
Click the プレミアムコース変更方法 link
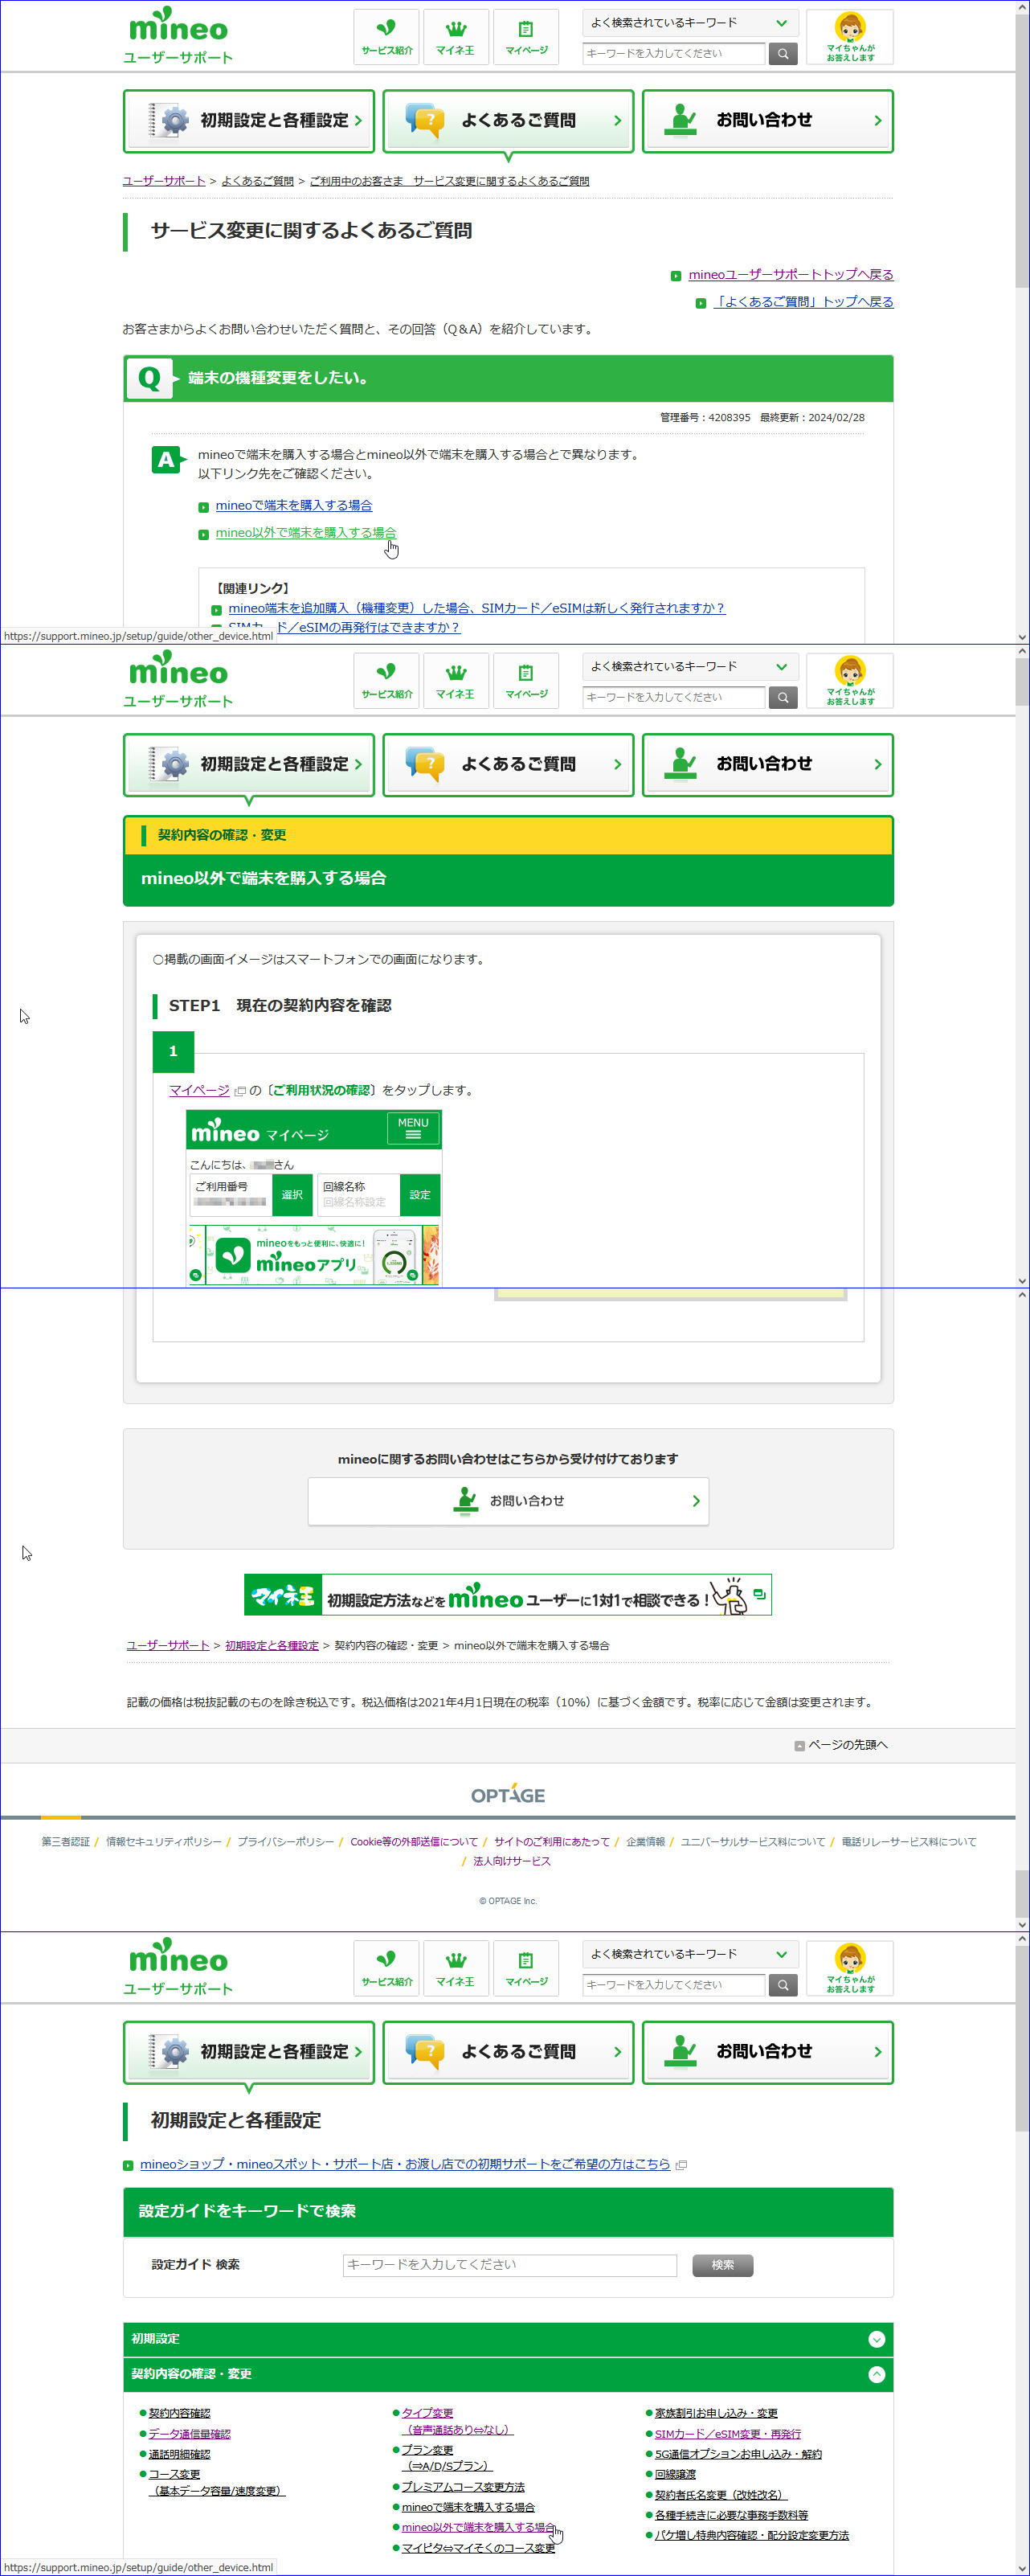462,2486
